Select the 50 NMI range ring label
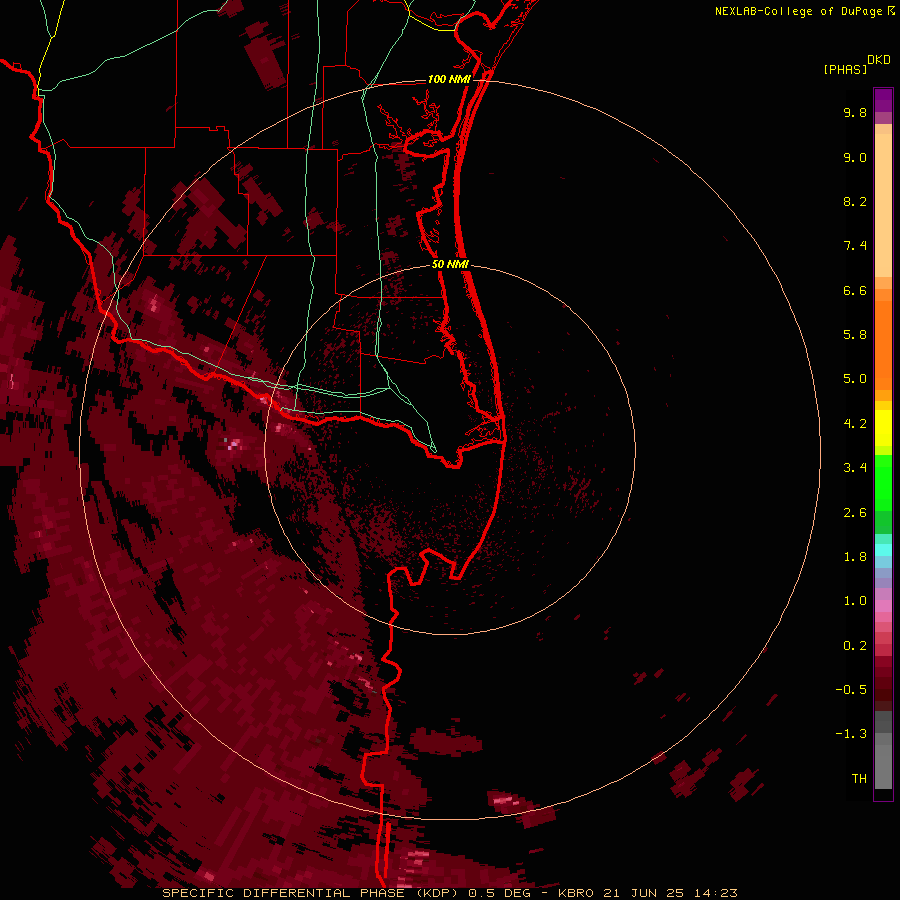The image size is (900, 900). 450,264
